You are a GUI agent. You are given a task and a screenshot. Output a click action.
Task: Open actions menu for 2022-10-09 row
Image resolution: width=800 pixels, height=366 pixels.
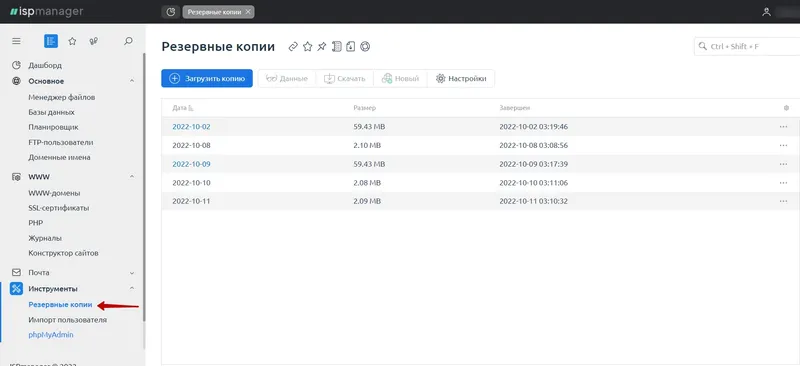click(x=784, y=164)
